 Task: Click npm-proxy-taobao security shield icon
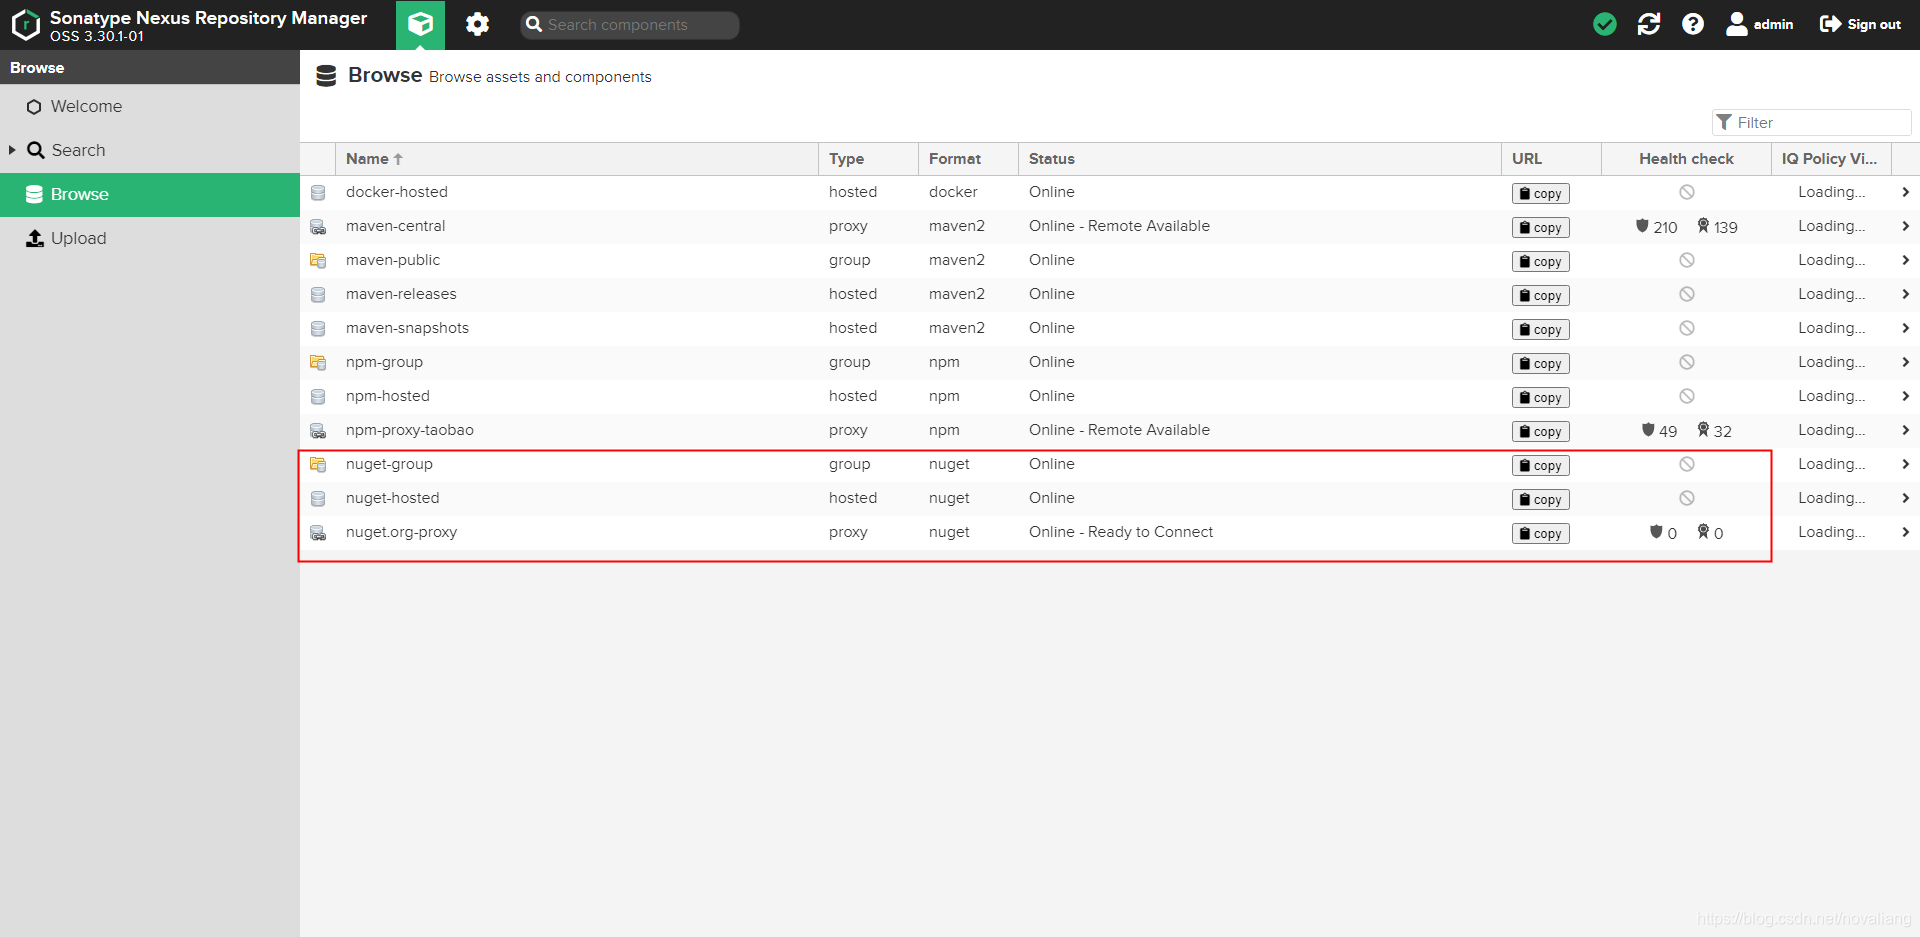point(1648,430)
